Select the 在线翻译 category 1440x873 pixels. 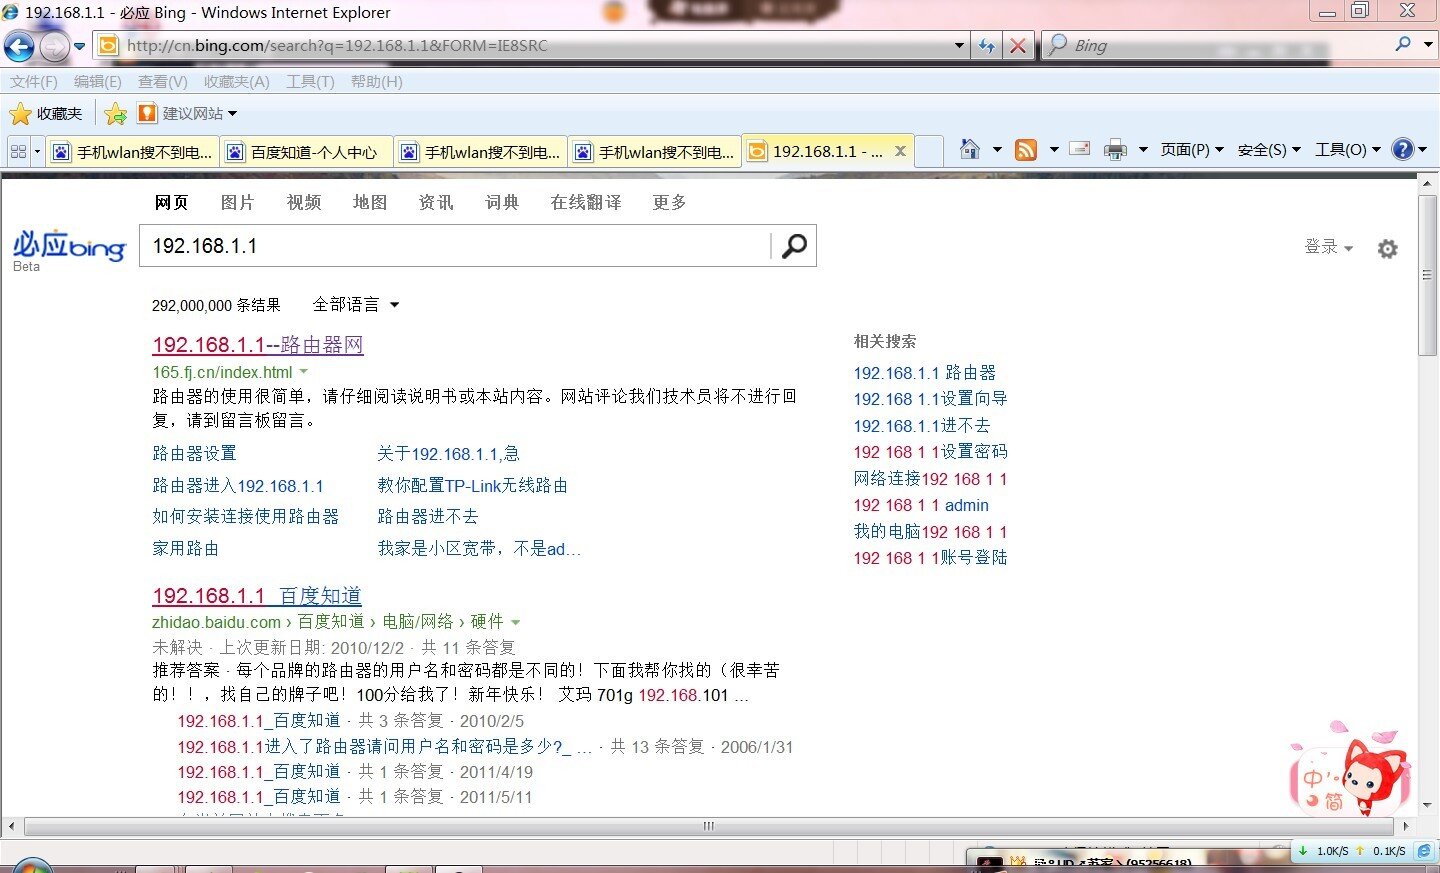click(x=586, y=202)
